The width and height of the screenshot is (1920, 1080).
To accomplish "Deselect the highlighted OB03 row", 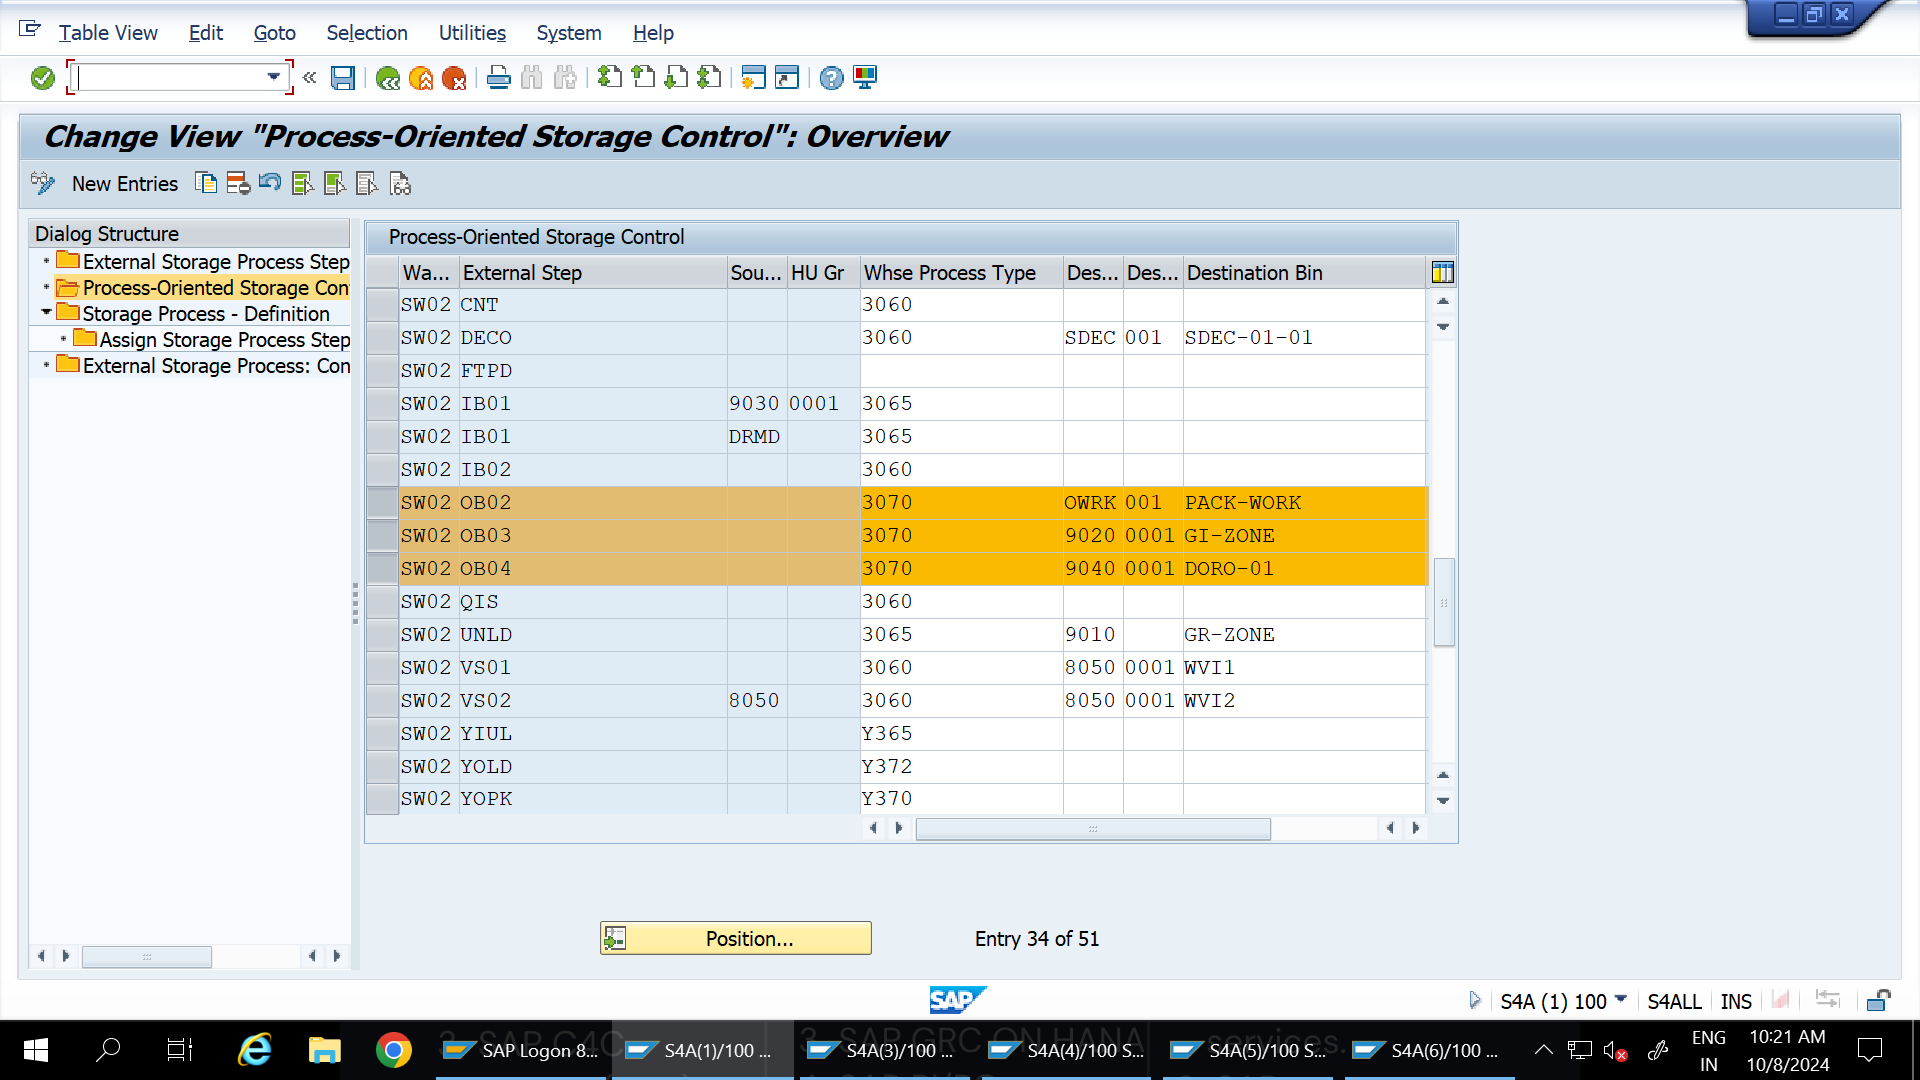I will point(381,536).
